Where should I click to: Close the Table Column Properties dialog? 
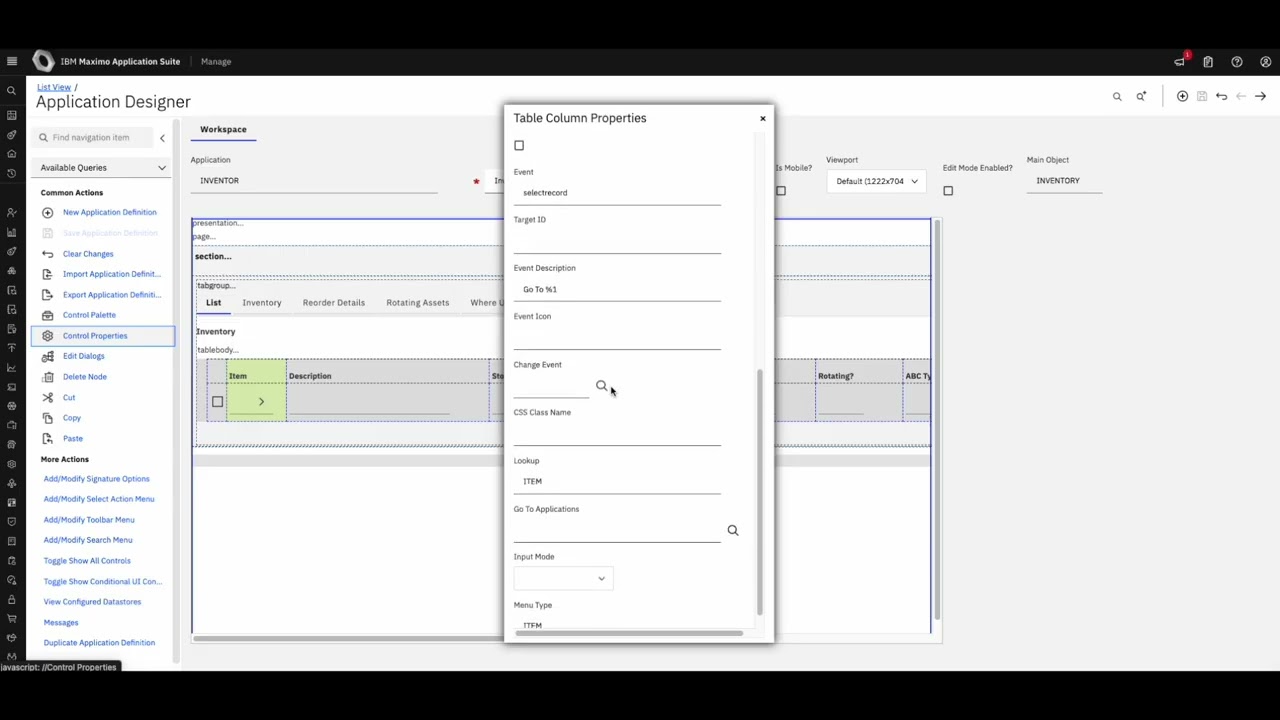point(762,119)
